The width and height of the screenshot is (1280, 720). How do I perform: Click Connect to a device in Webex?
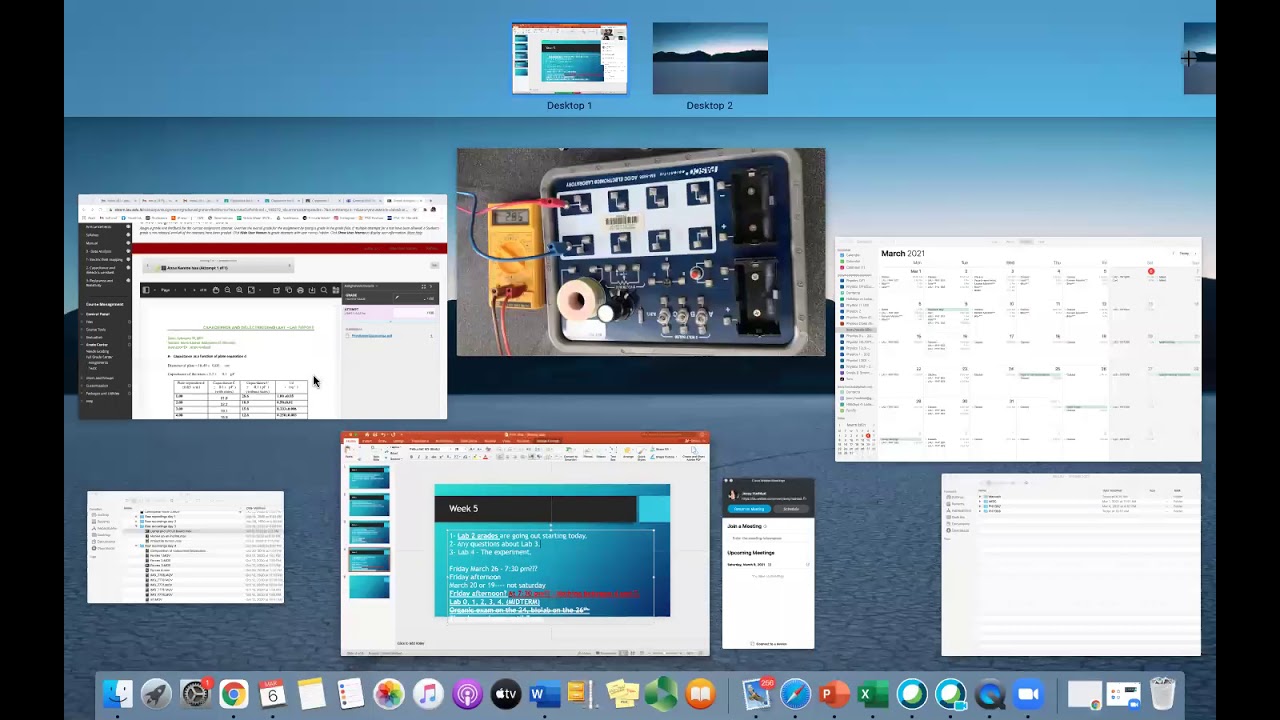[769, 644]
